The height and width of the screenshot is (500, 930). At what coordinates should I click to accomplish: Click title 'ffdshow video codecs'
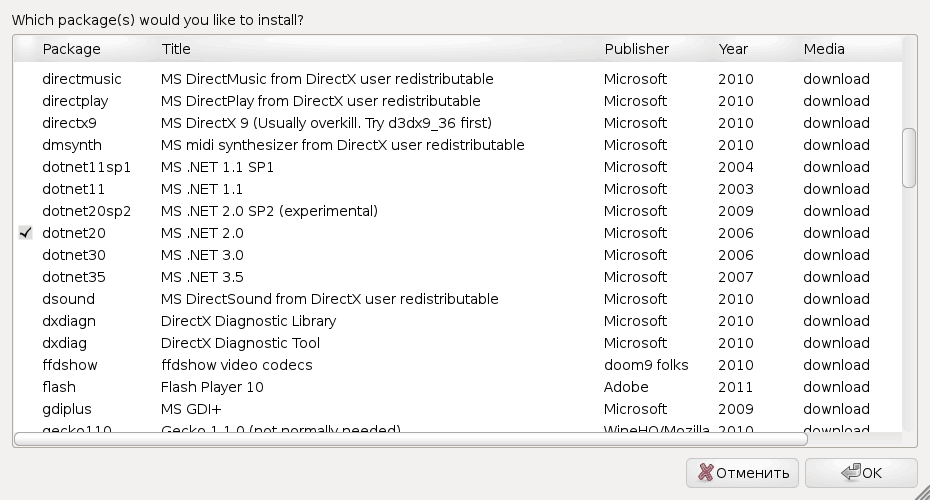tap(237, 365)
